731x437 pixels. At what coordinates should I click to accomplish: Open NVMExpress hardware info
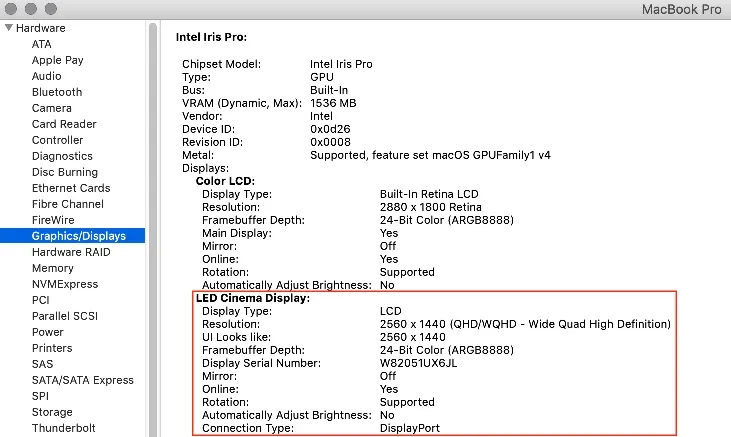[64, 284]
